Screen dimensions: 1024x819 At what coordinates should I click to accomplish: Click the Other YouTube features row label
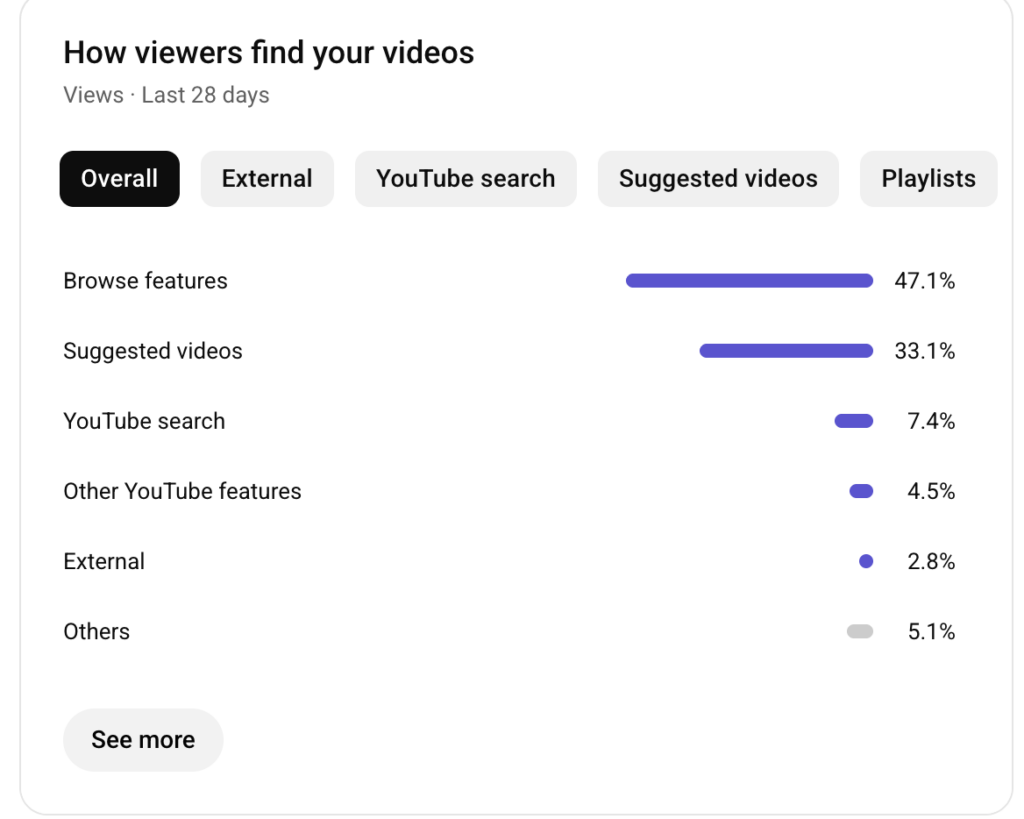tap(182, 491)
